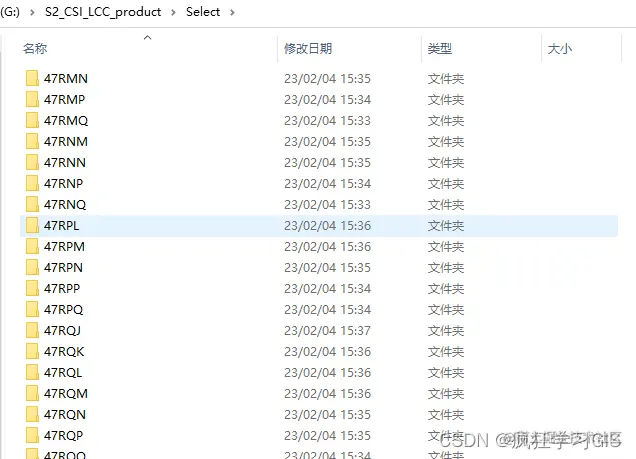This screenshot has height=459, width=636.
Task: Click the 47RPL folder icon
Action: pyautogui.click(x=32, y=225)
